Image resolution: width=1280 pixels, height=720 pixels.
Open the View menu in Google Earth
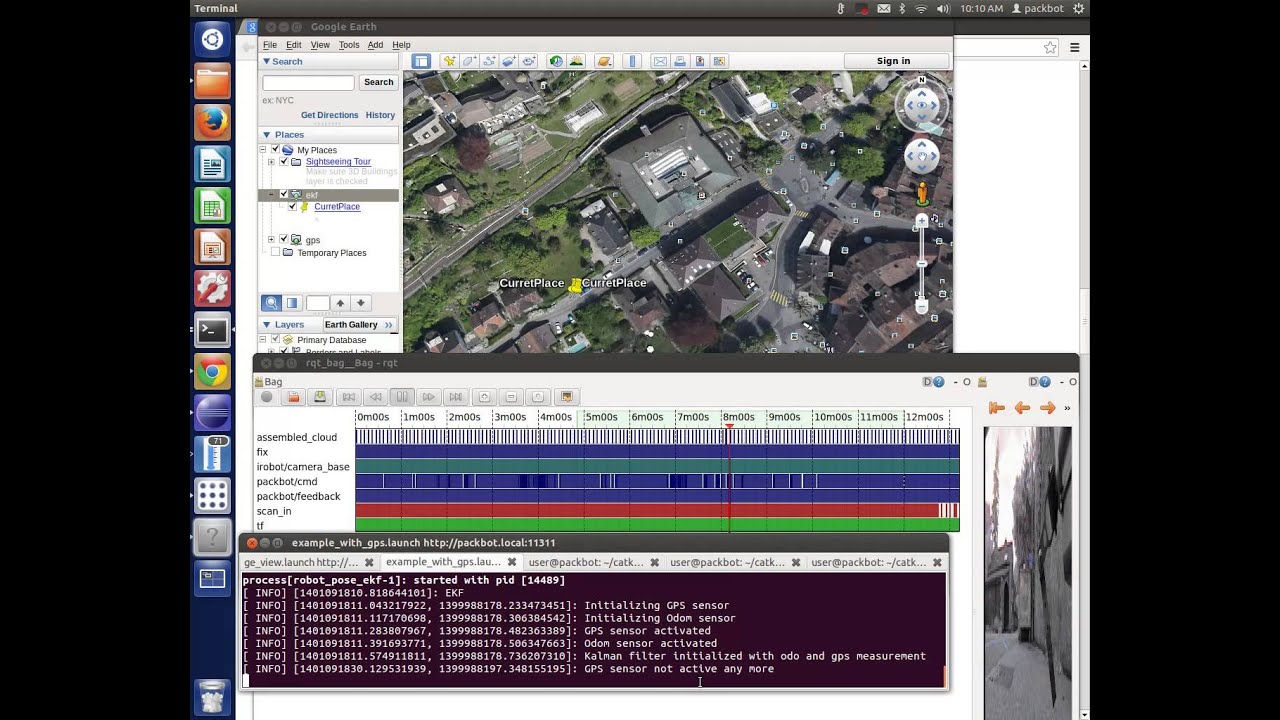pos(320,45)
